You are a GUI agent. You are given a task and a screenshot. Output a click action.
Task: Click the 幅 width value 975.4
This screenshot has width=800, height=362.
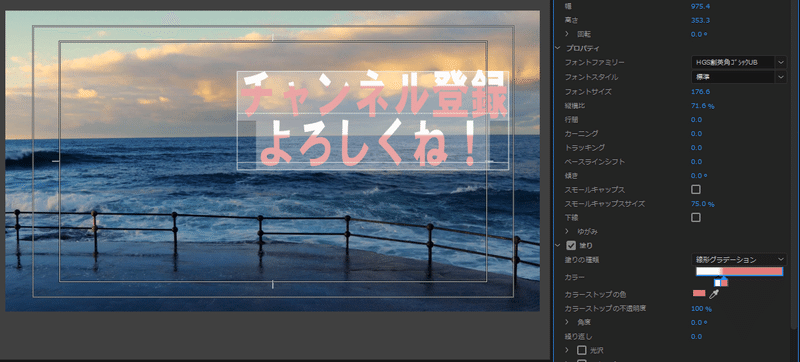700,6
